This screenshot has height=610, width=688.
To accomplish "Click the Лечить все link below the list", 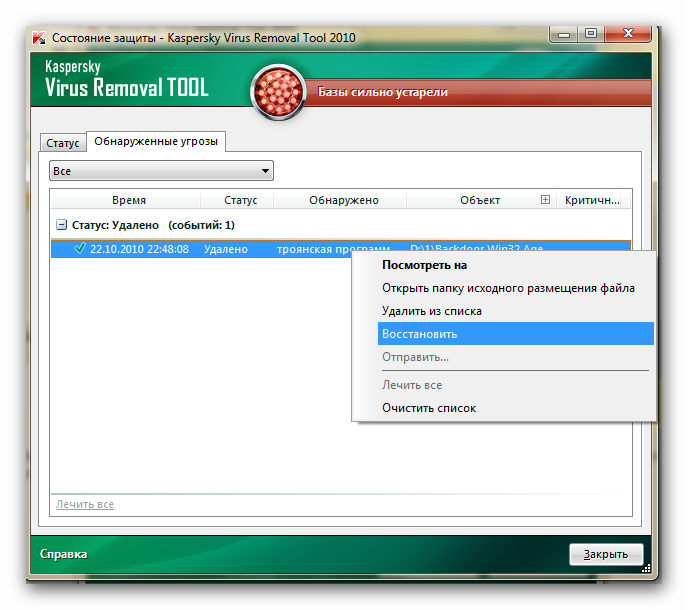I will click(x=85, y=504).
